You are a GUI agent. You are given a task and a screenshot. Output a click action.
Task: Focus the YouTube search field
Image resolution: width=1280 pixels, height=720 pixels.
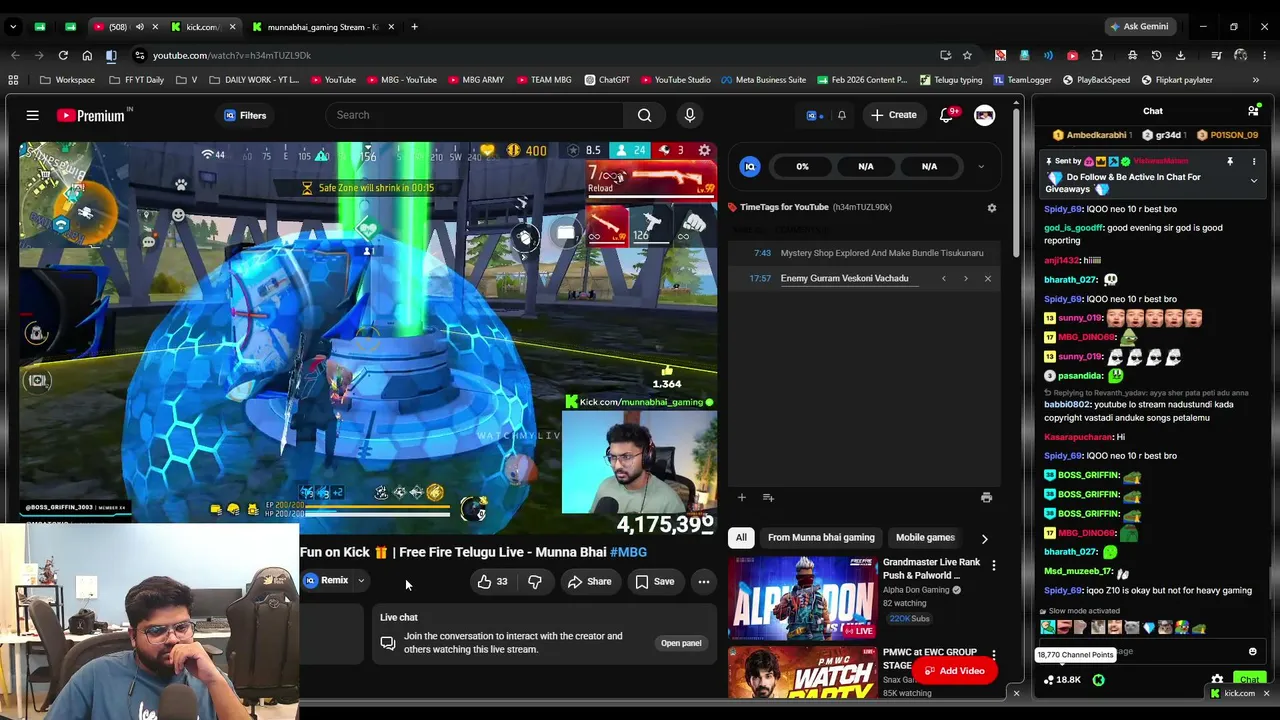(x=474, y=116)
